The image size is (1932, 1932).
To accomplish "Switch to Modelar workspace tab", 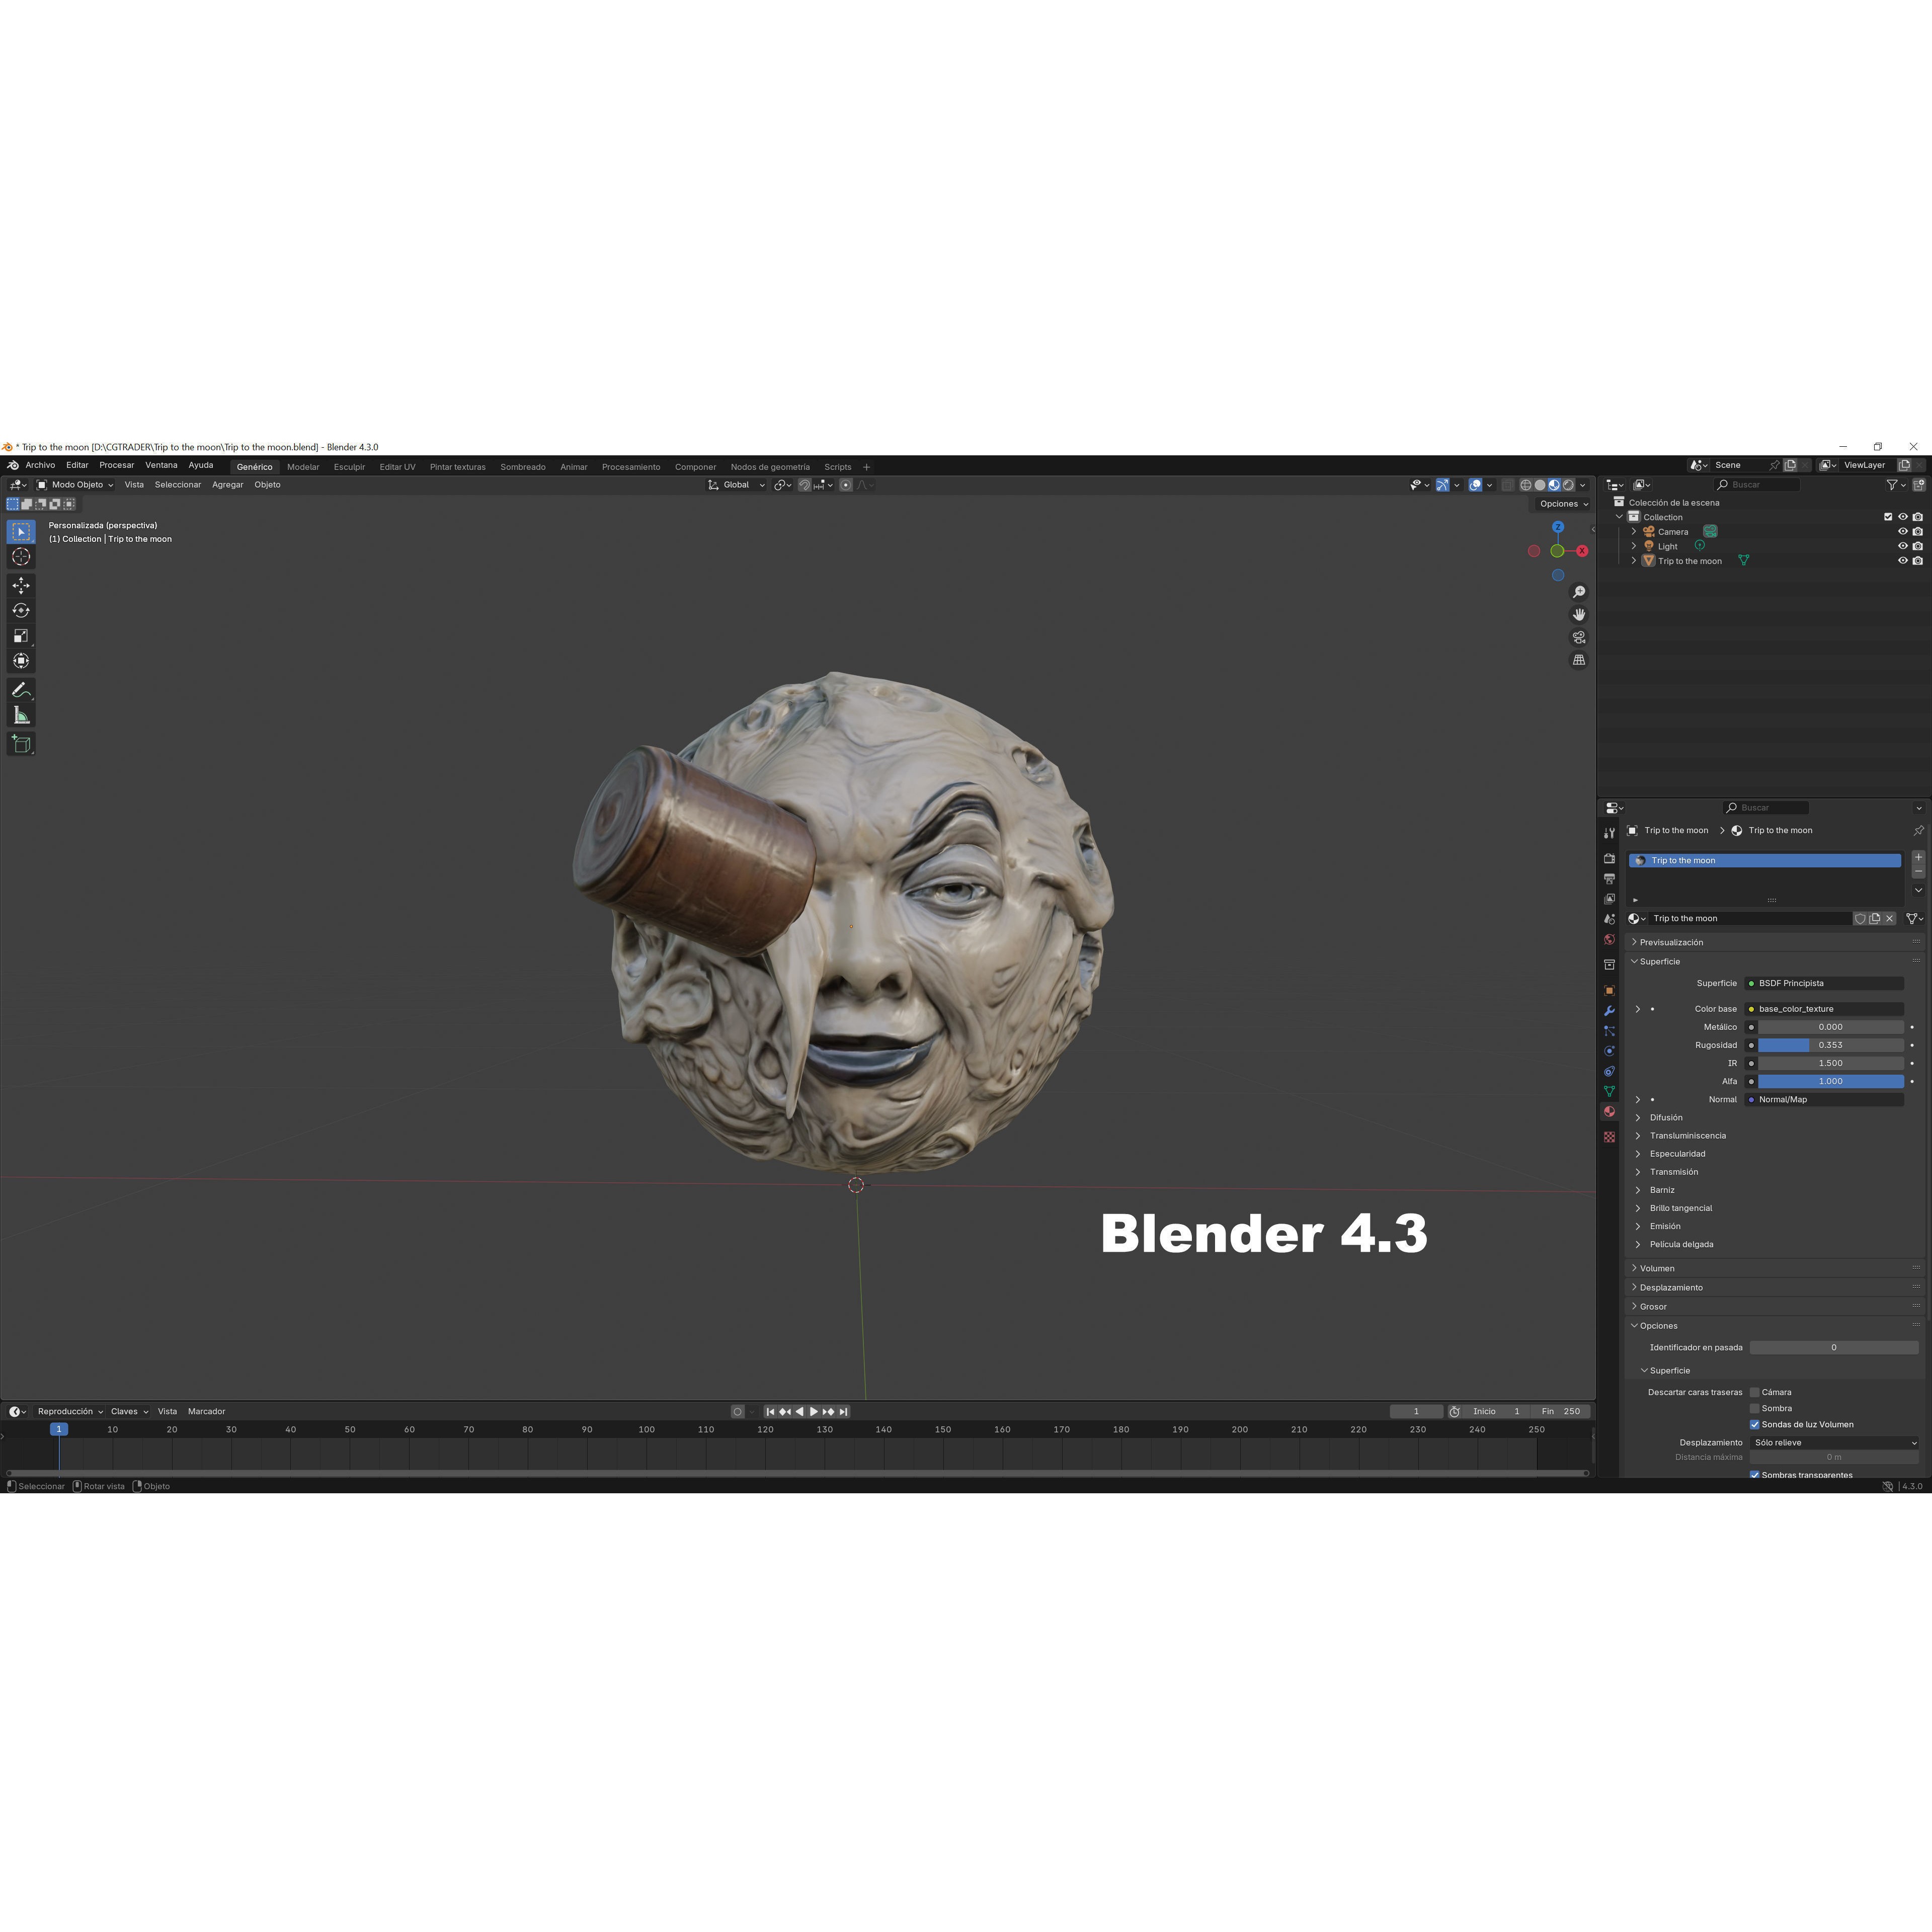I will 303,467.
